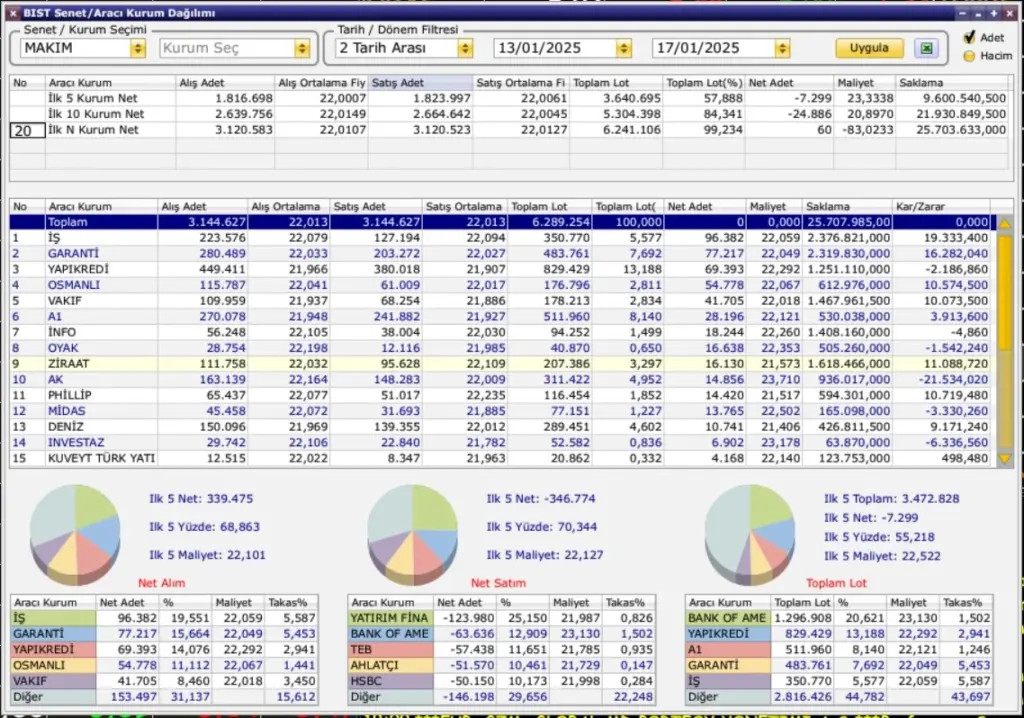
Task: Enable the Adet checkbox
Action: tap(969, 37)
